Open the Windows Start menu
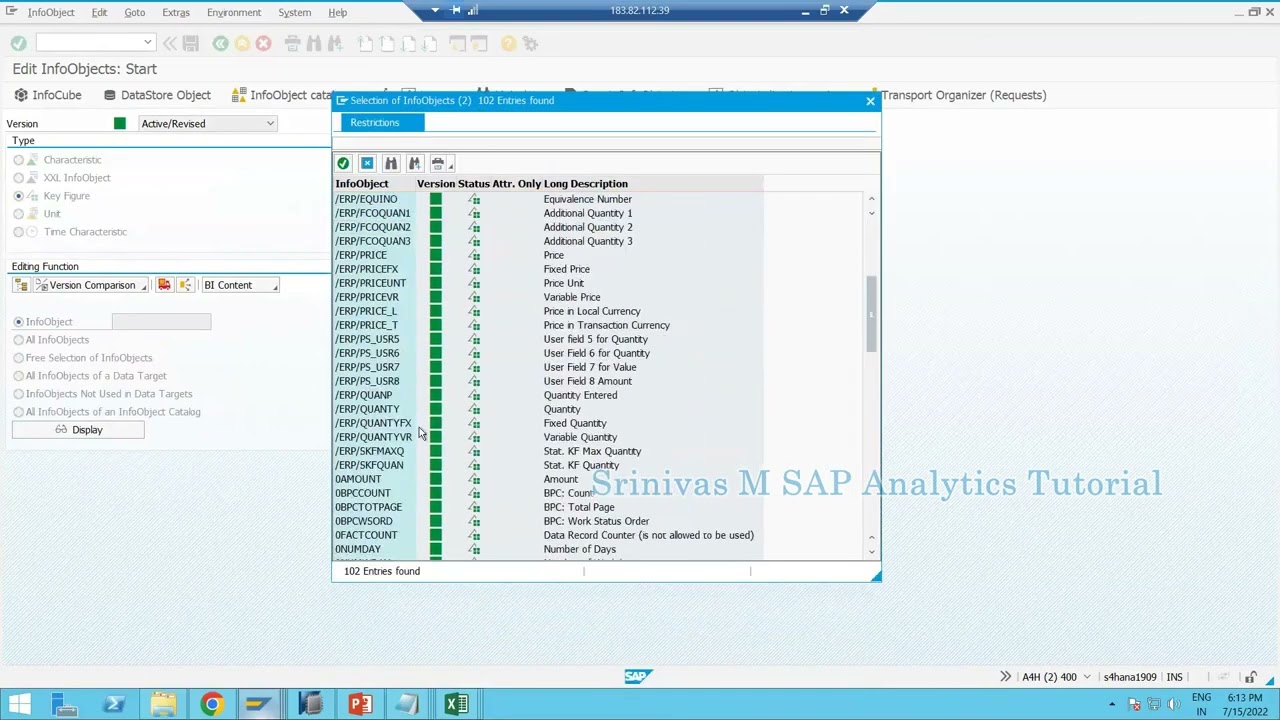Viewport: 1280px width, 720px height. coord(20,704)
